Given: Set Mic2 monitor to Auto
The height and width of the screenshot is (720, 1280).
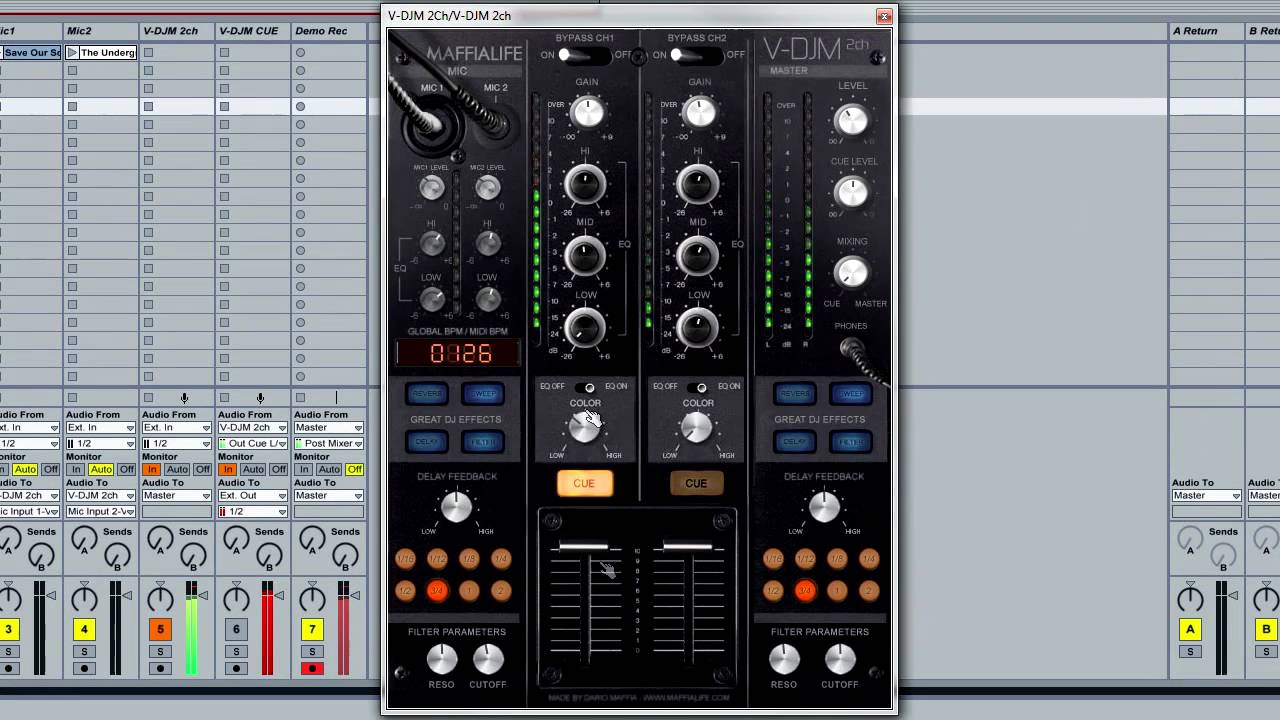Looking at the screenshot, I should point(101,470).
